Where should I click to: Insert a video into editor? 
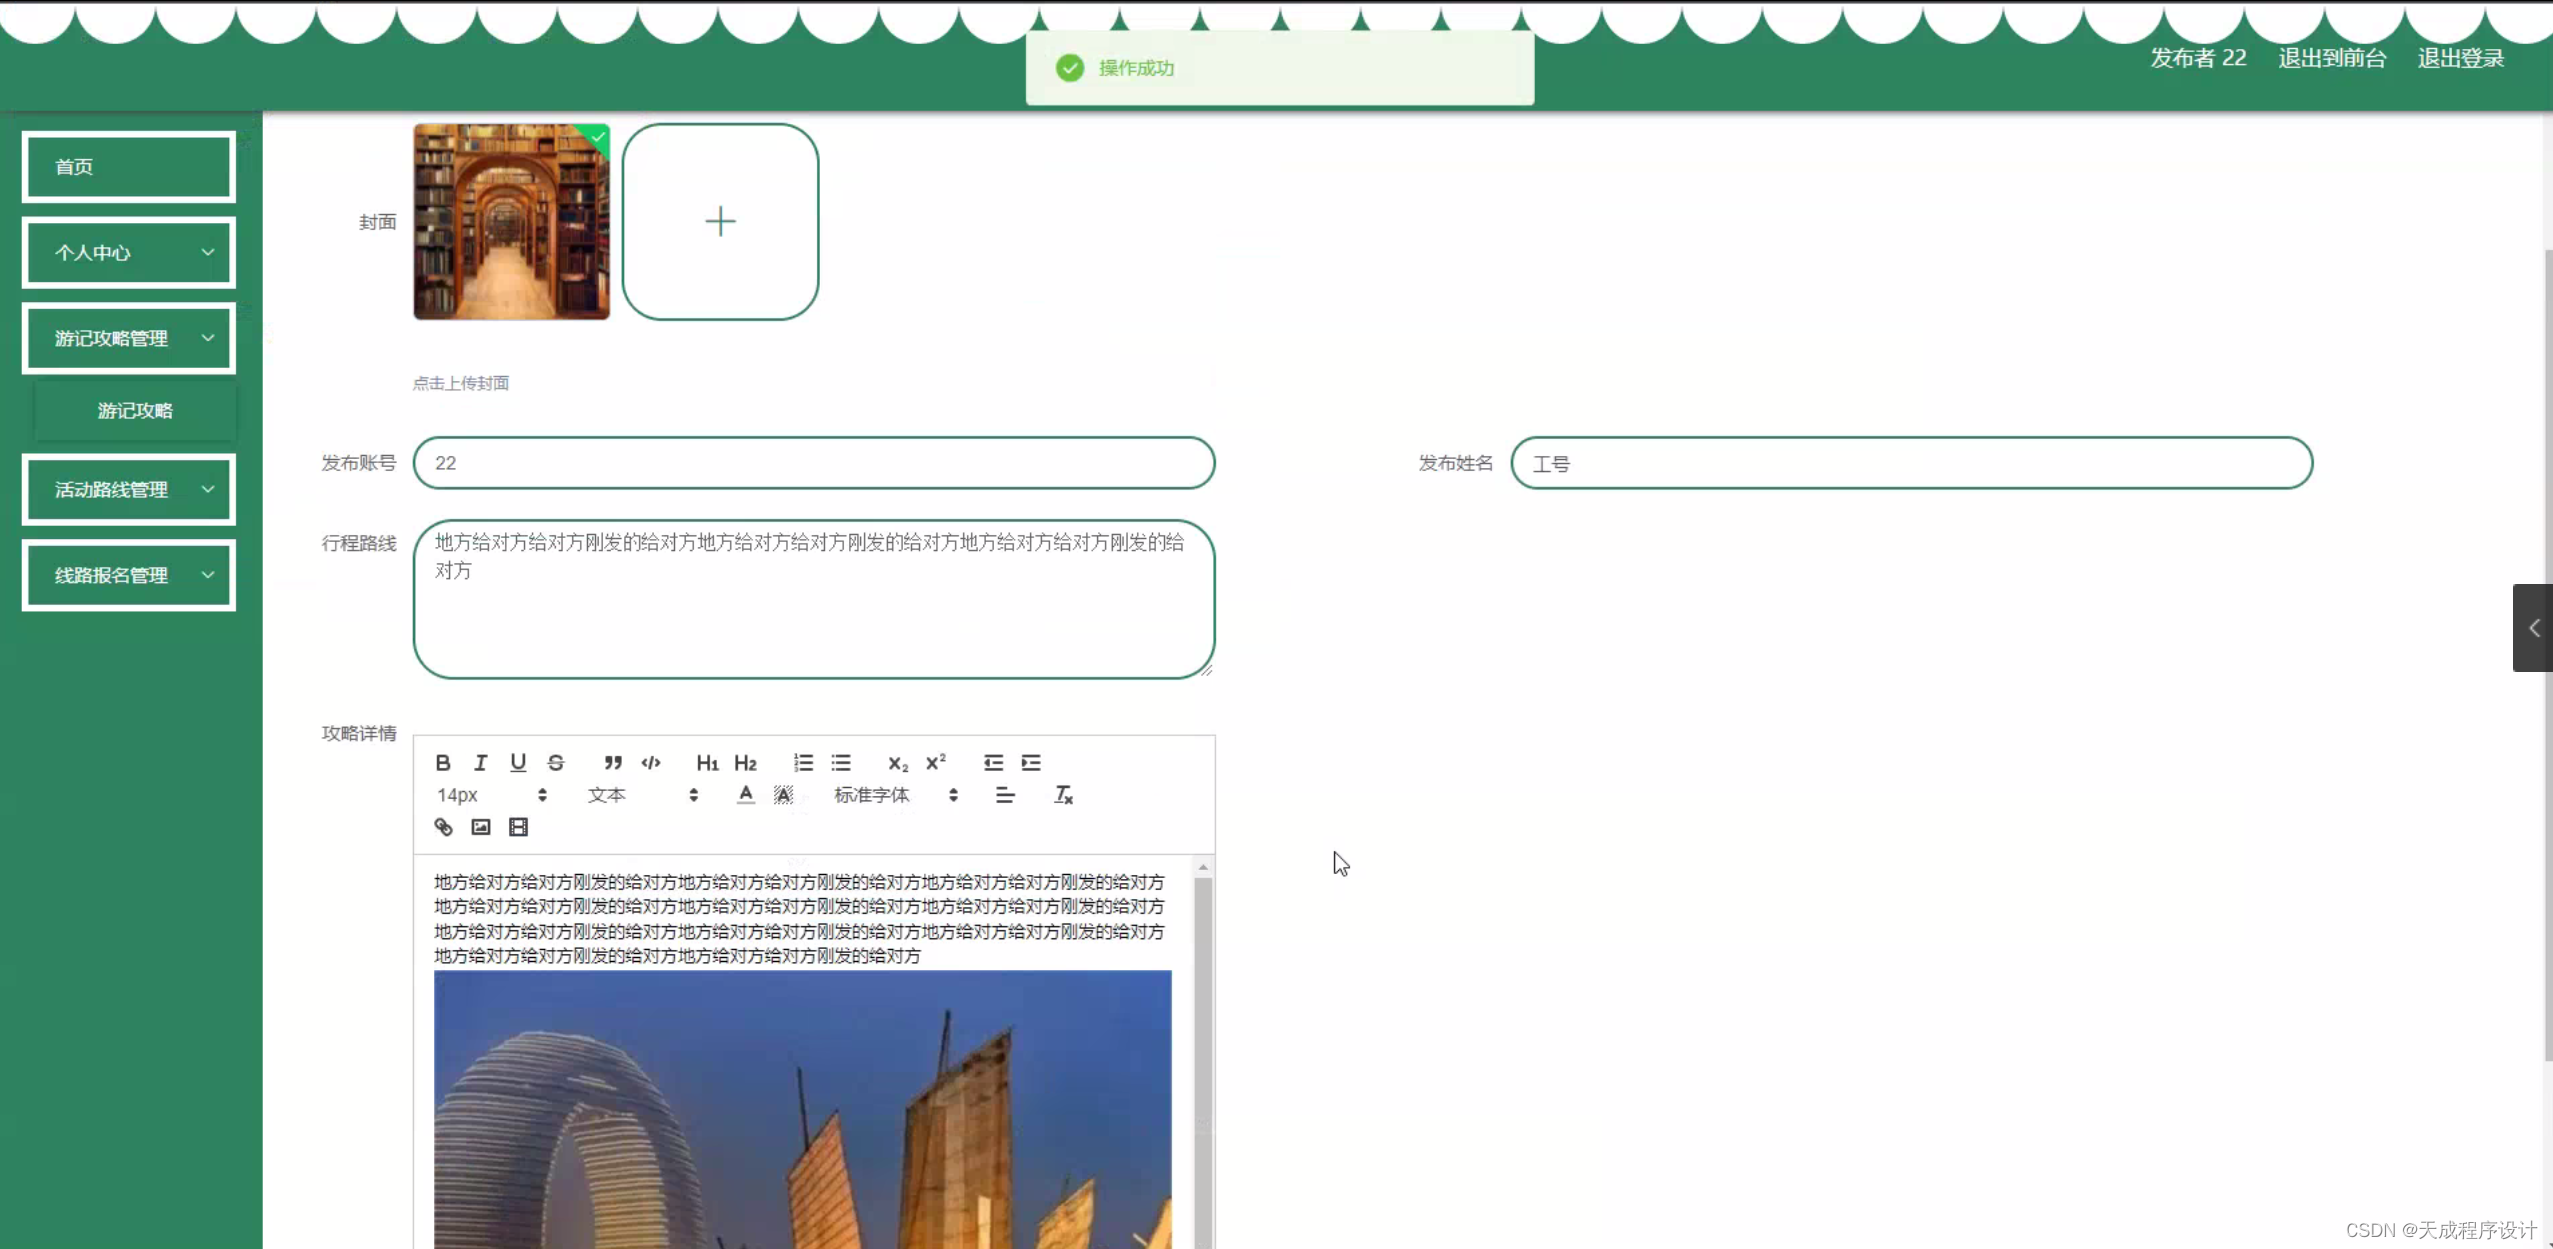[x=518, y=827]
